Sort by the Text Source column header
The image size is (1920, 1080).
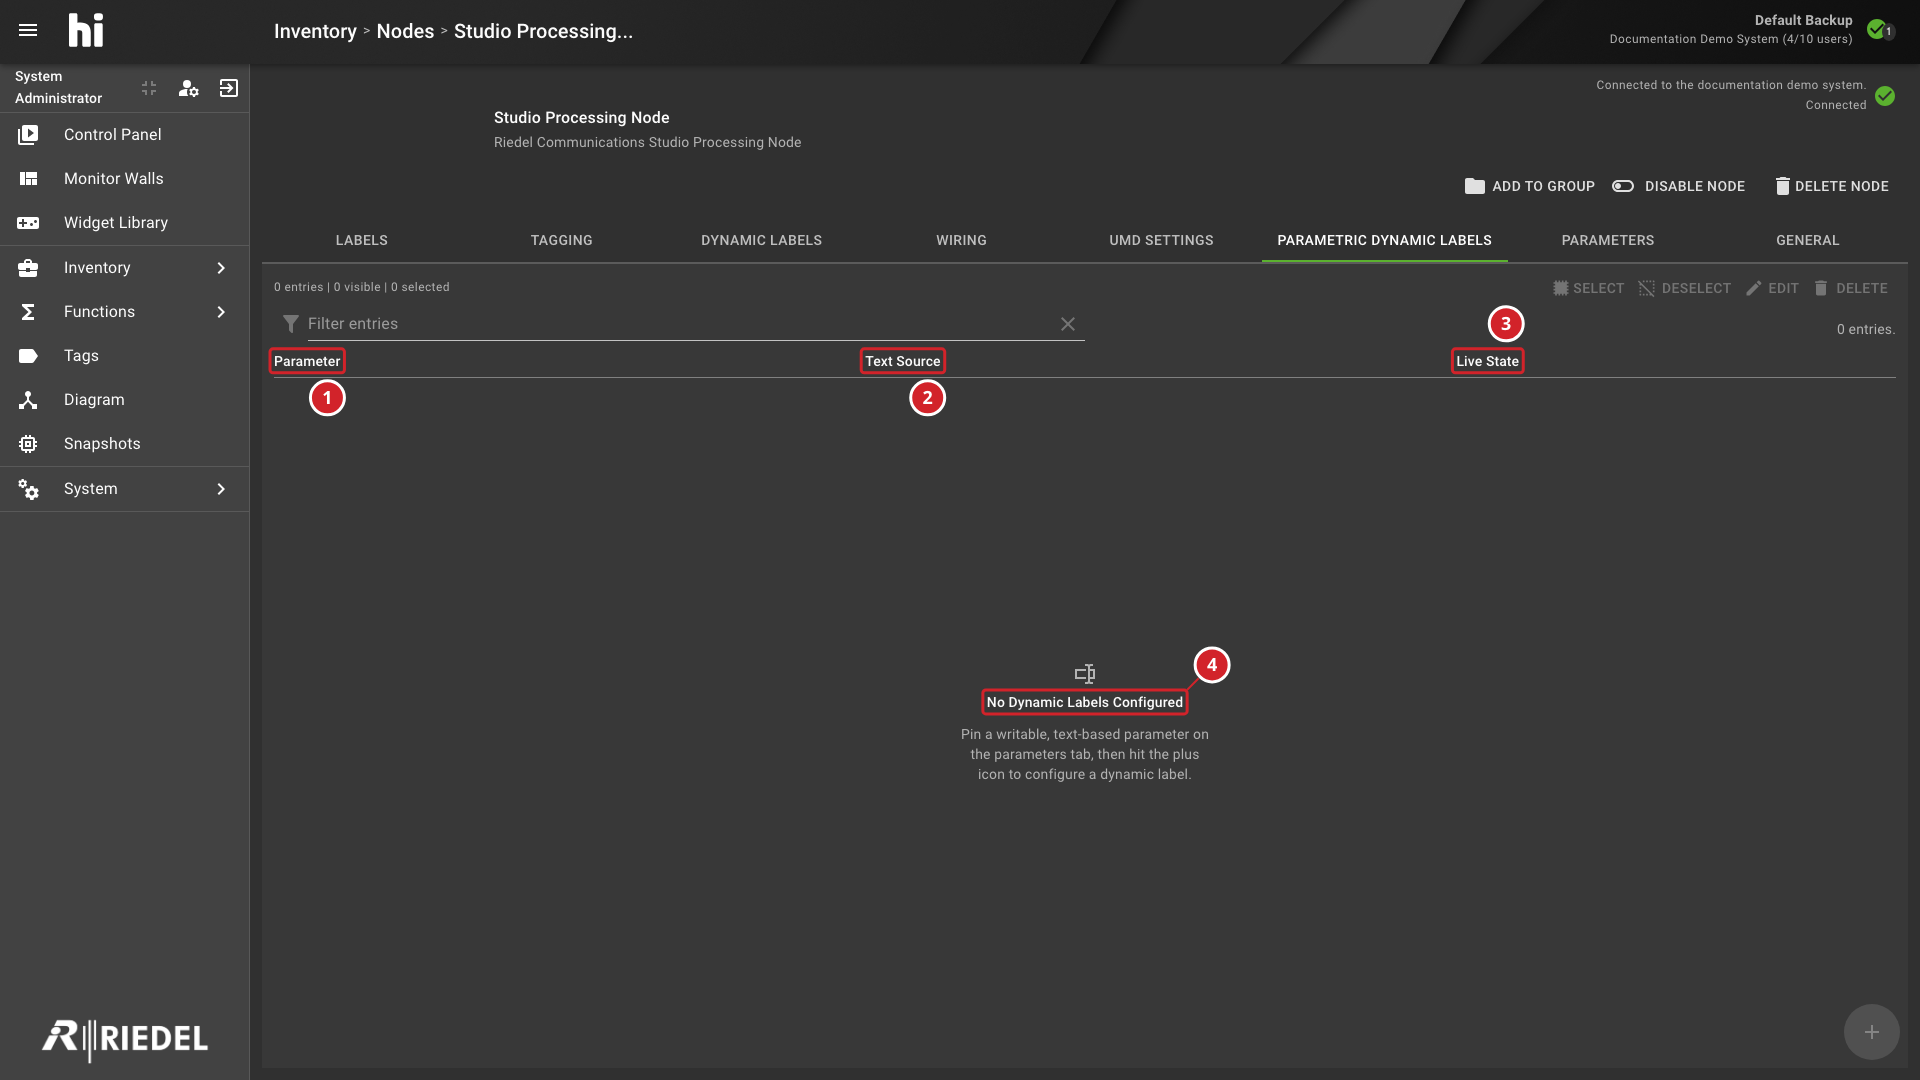903,361
